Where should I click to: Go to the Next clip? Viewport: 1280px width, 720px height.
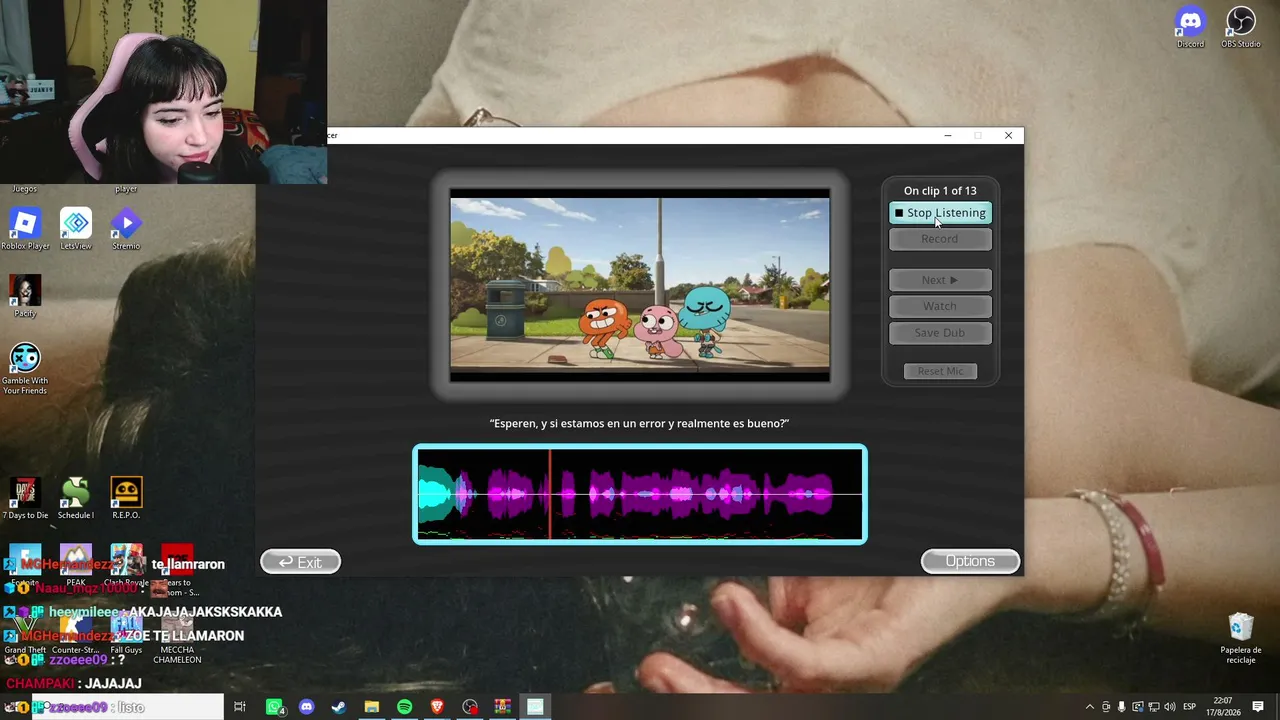pos(940,280)
